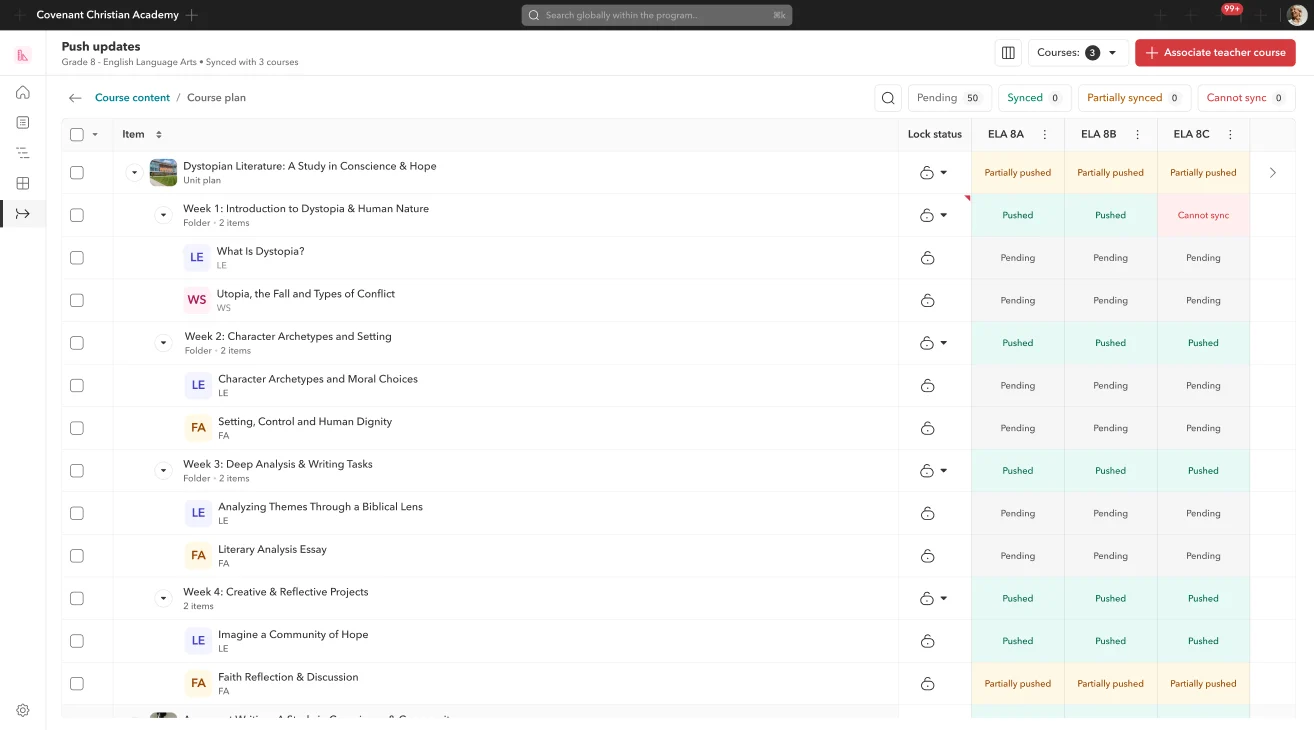This screenshot has width=1314, height=730.
Task: Collapse the Week 4 Creative & Reflective Projects folder
Action: [x=164, y=599]
